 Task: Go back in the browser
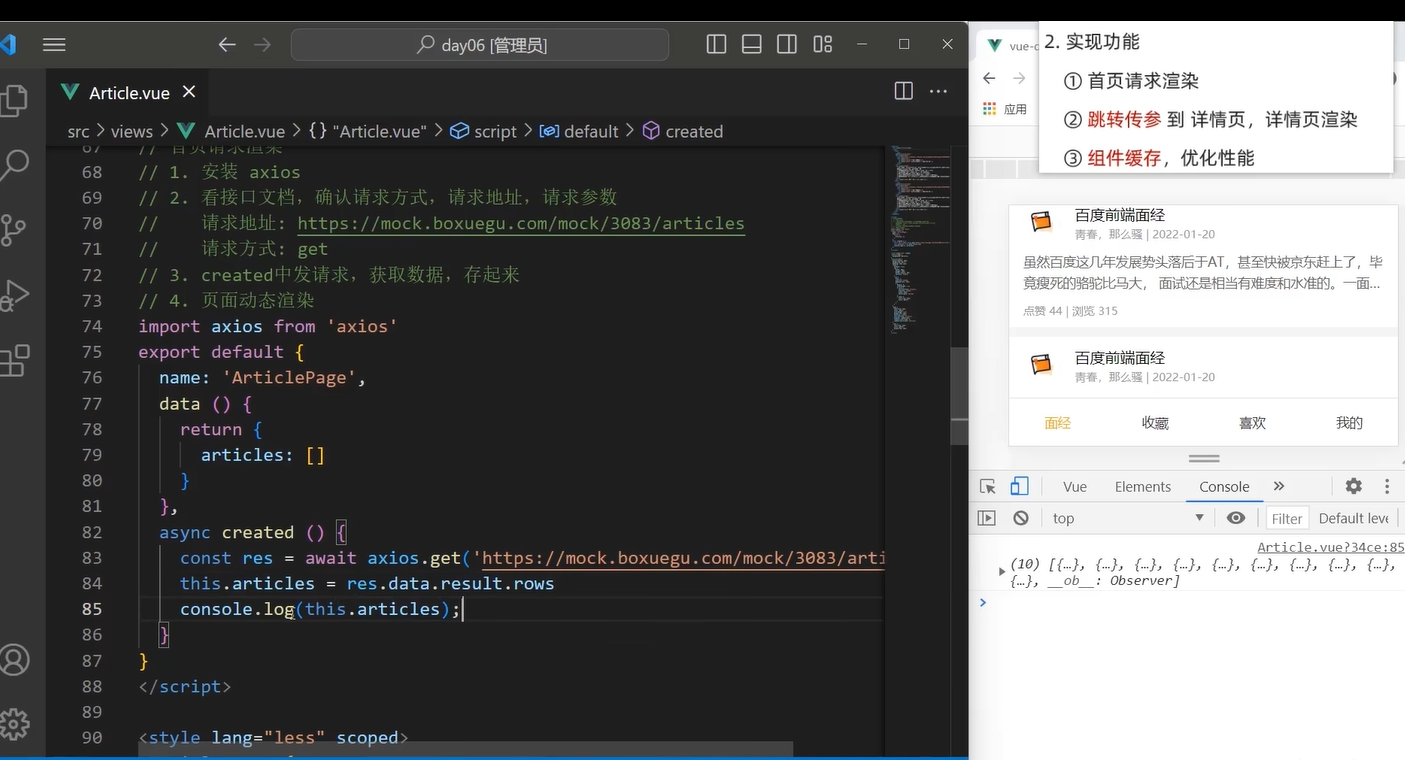point(989,78)
